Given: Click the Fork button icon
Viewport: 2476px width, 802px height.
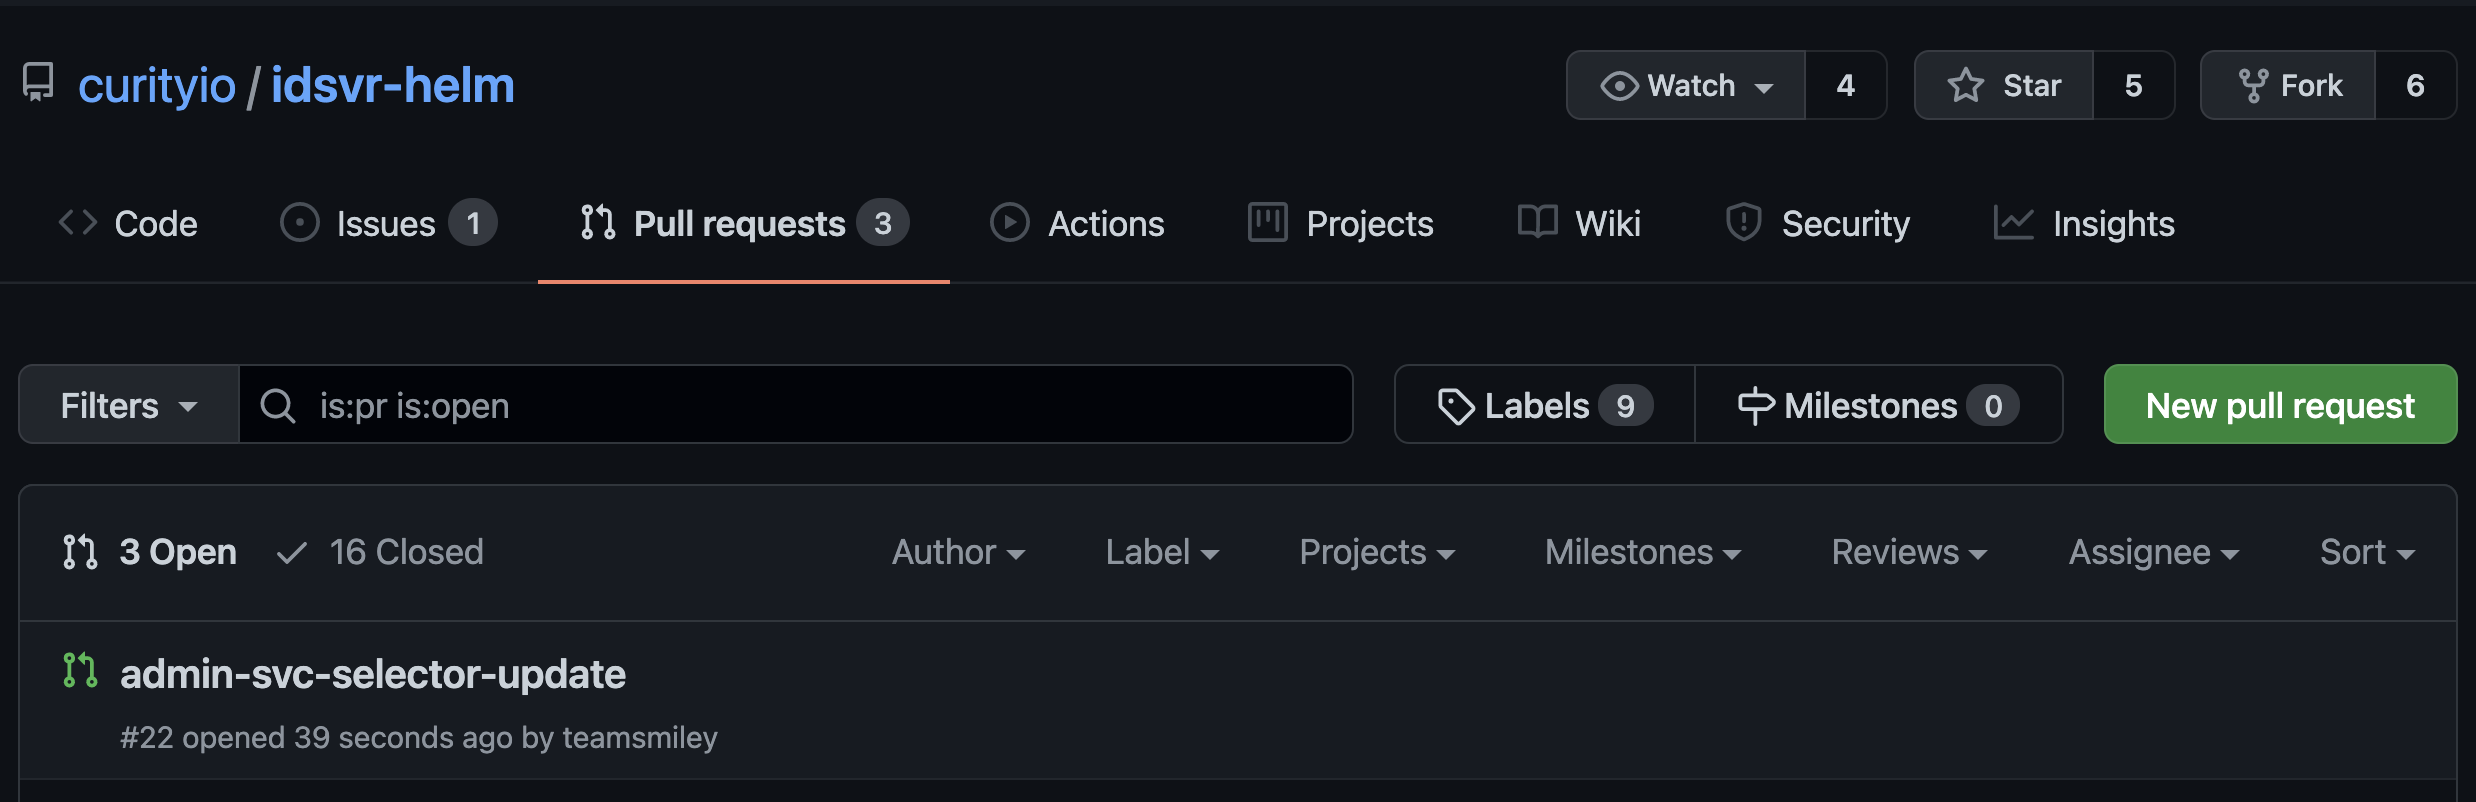Looking at the screenshot, I should click(x=2253, y=86).
